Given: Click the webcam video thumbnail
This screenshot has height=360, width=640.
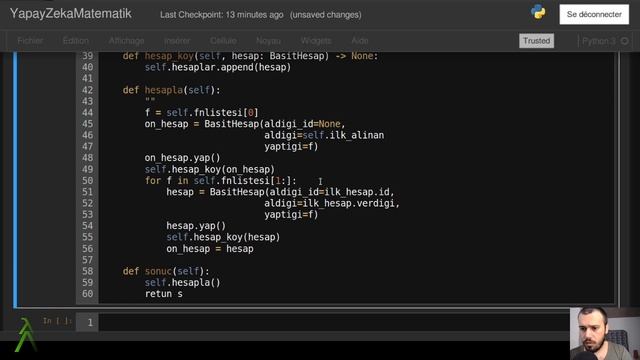Looking at the screenshot, I should [605, 333].
